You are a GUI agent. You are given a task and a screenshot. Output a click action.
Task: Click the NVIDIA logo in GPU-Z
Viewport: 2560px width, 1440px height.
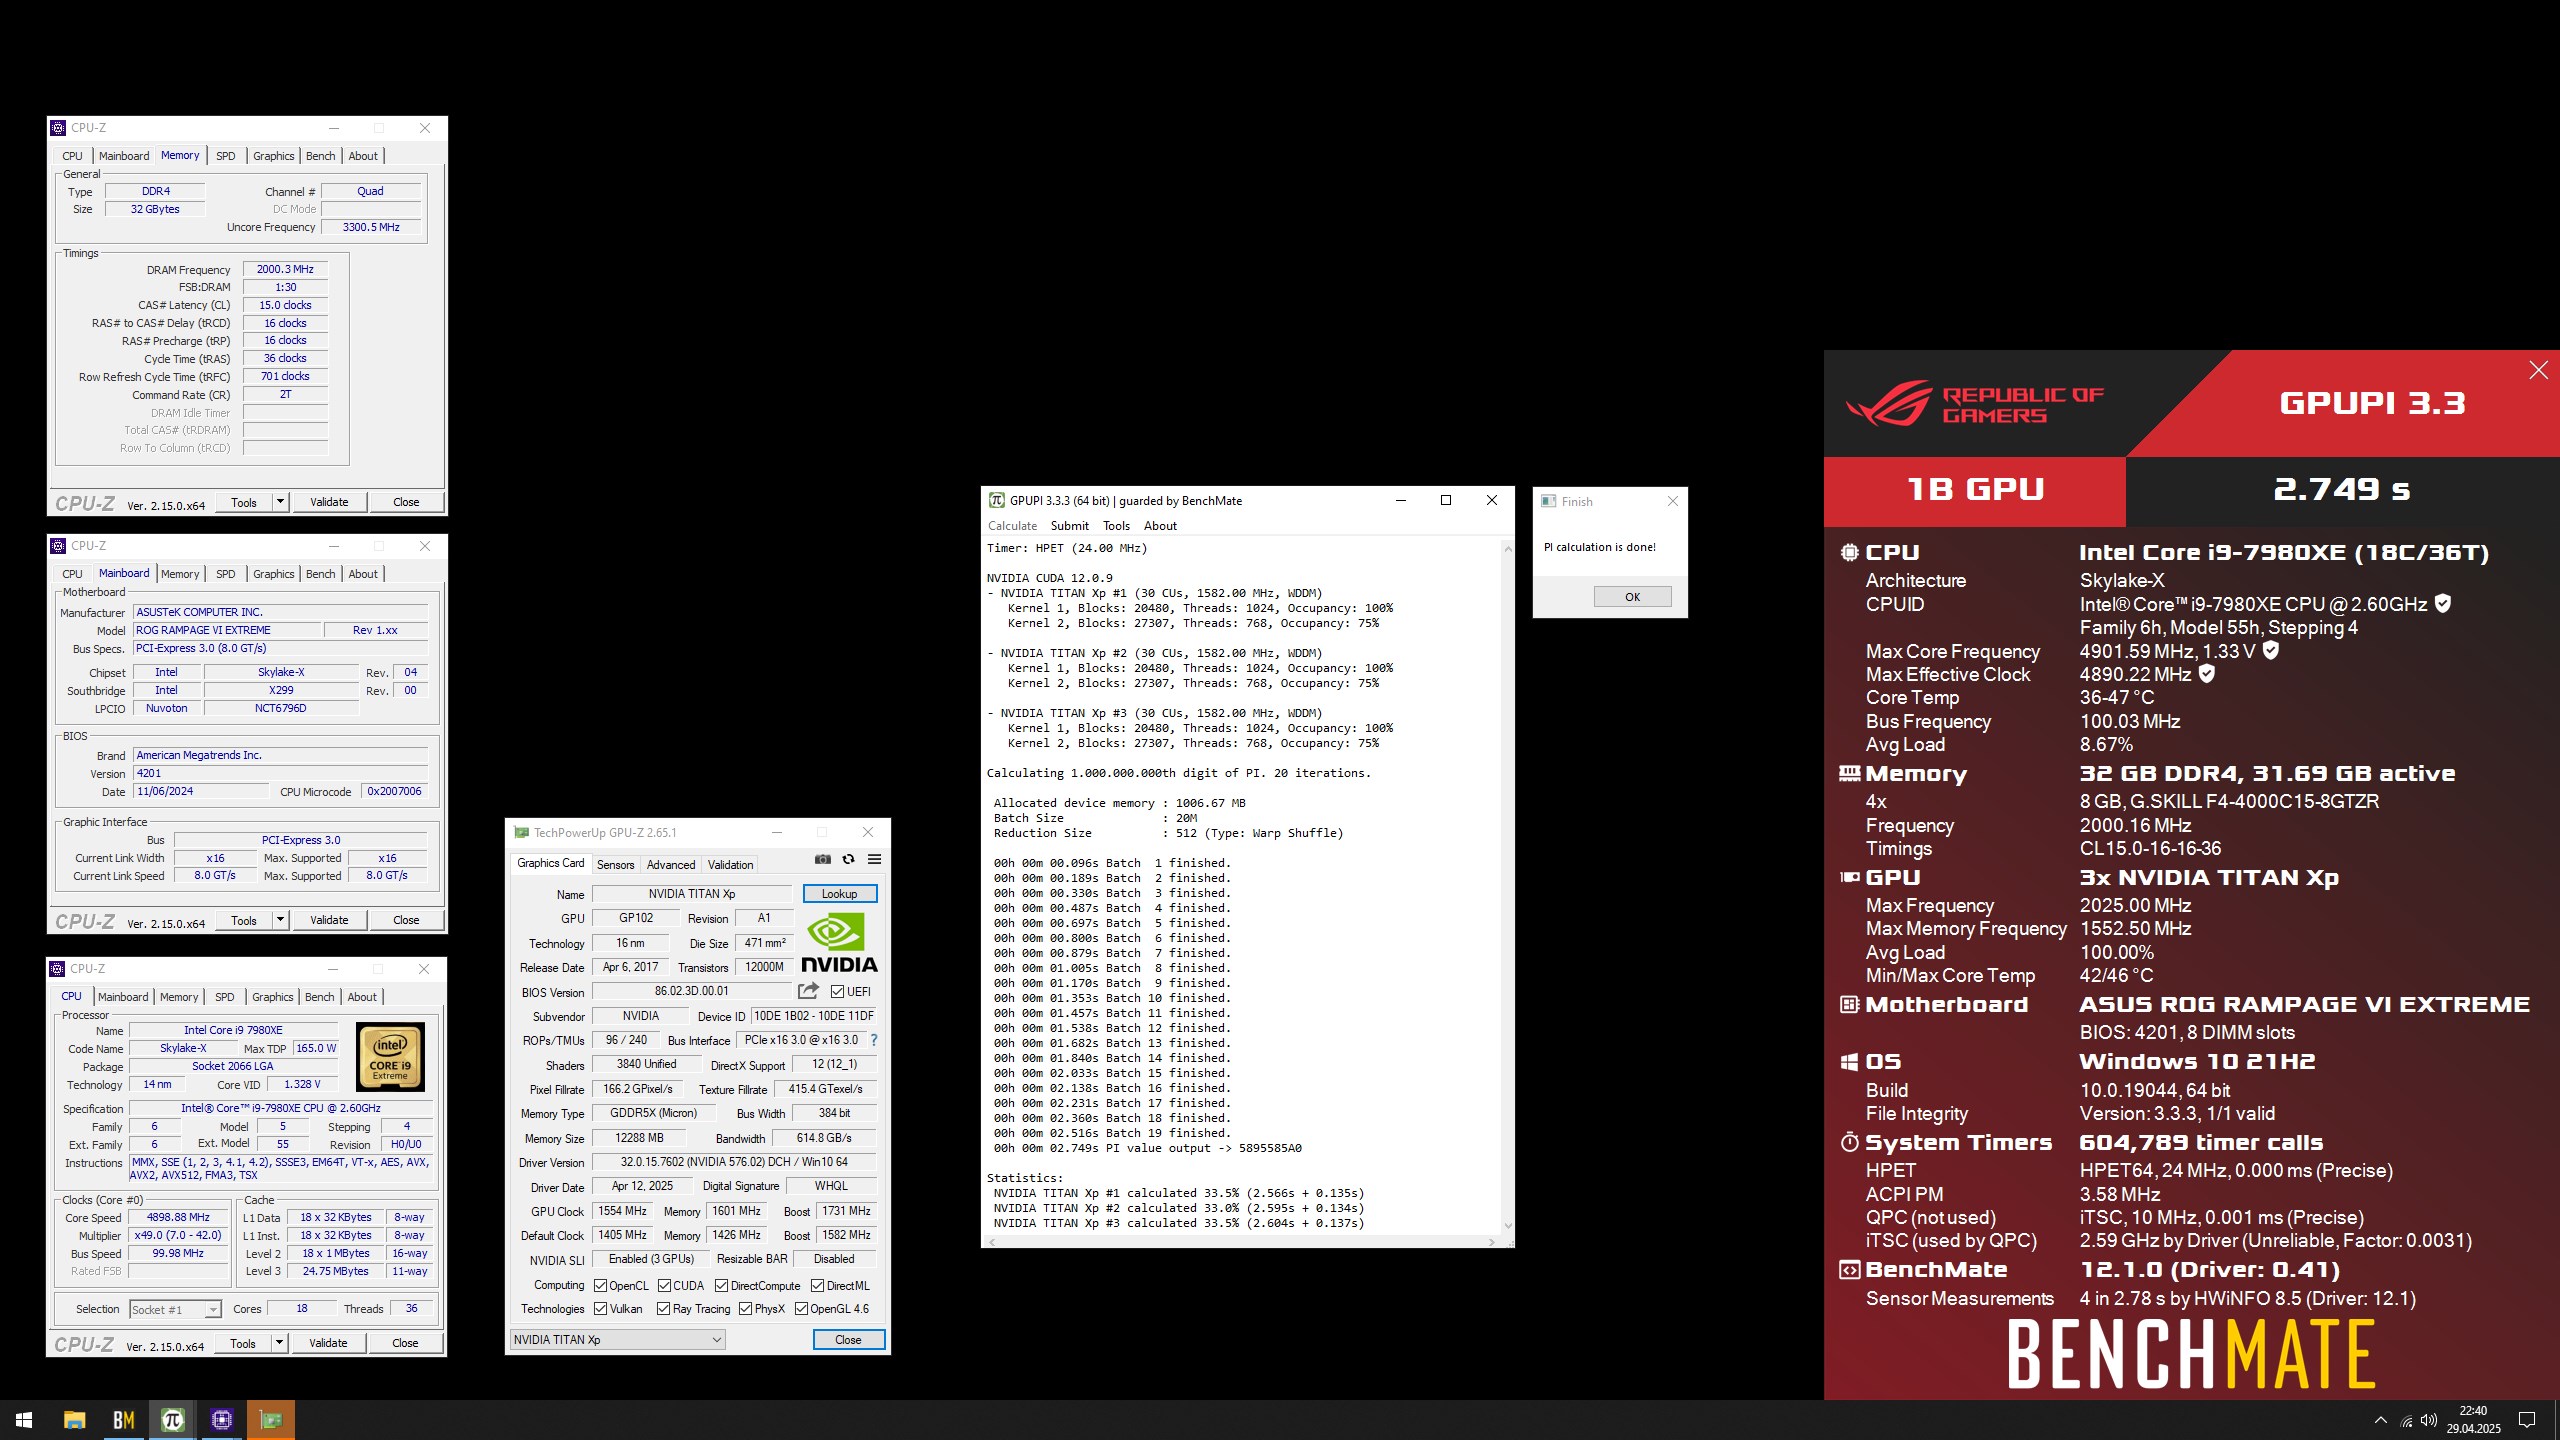pos(839,943)
